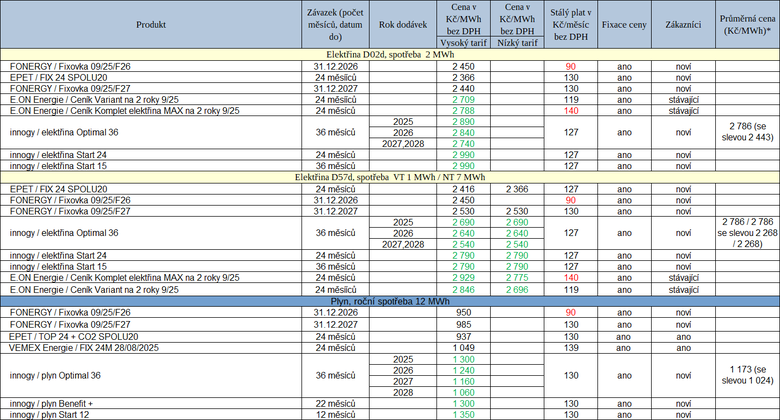780x420 pixels.
Task: Click low tariff value '2 530' in the FONERGY F27 row
Action: [x=517, y=211]
